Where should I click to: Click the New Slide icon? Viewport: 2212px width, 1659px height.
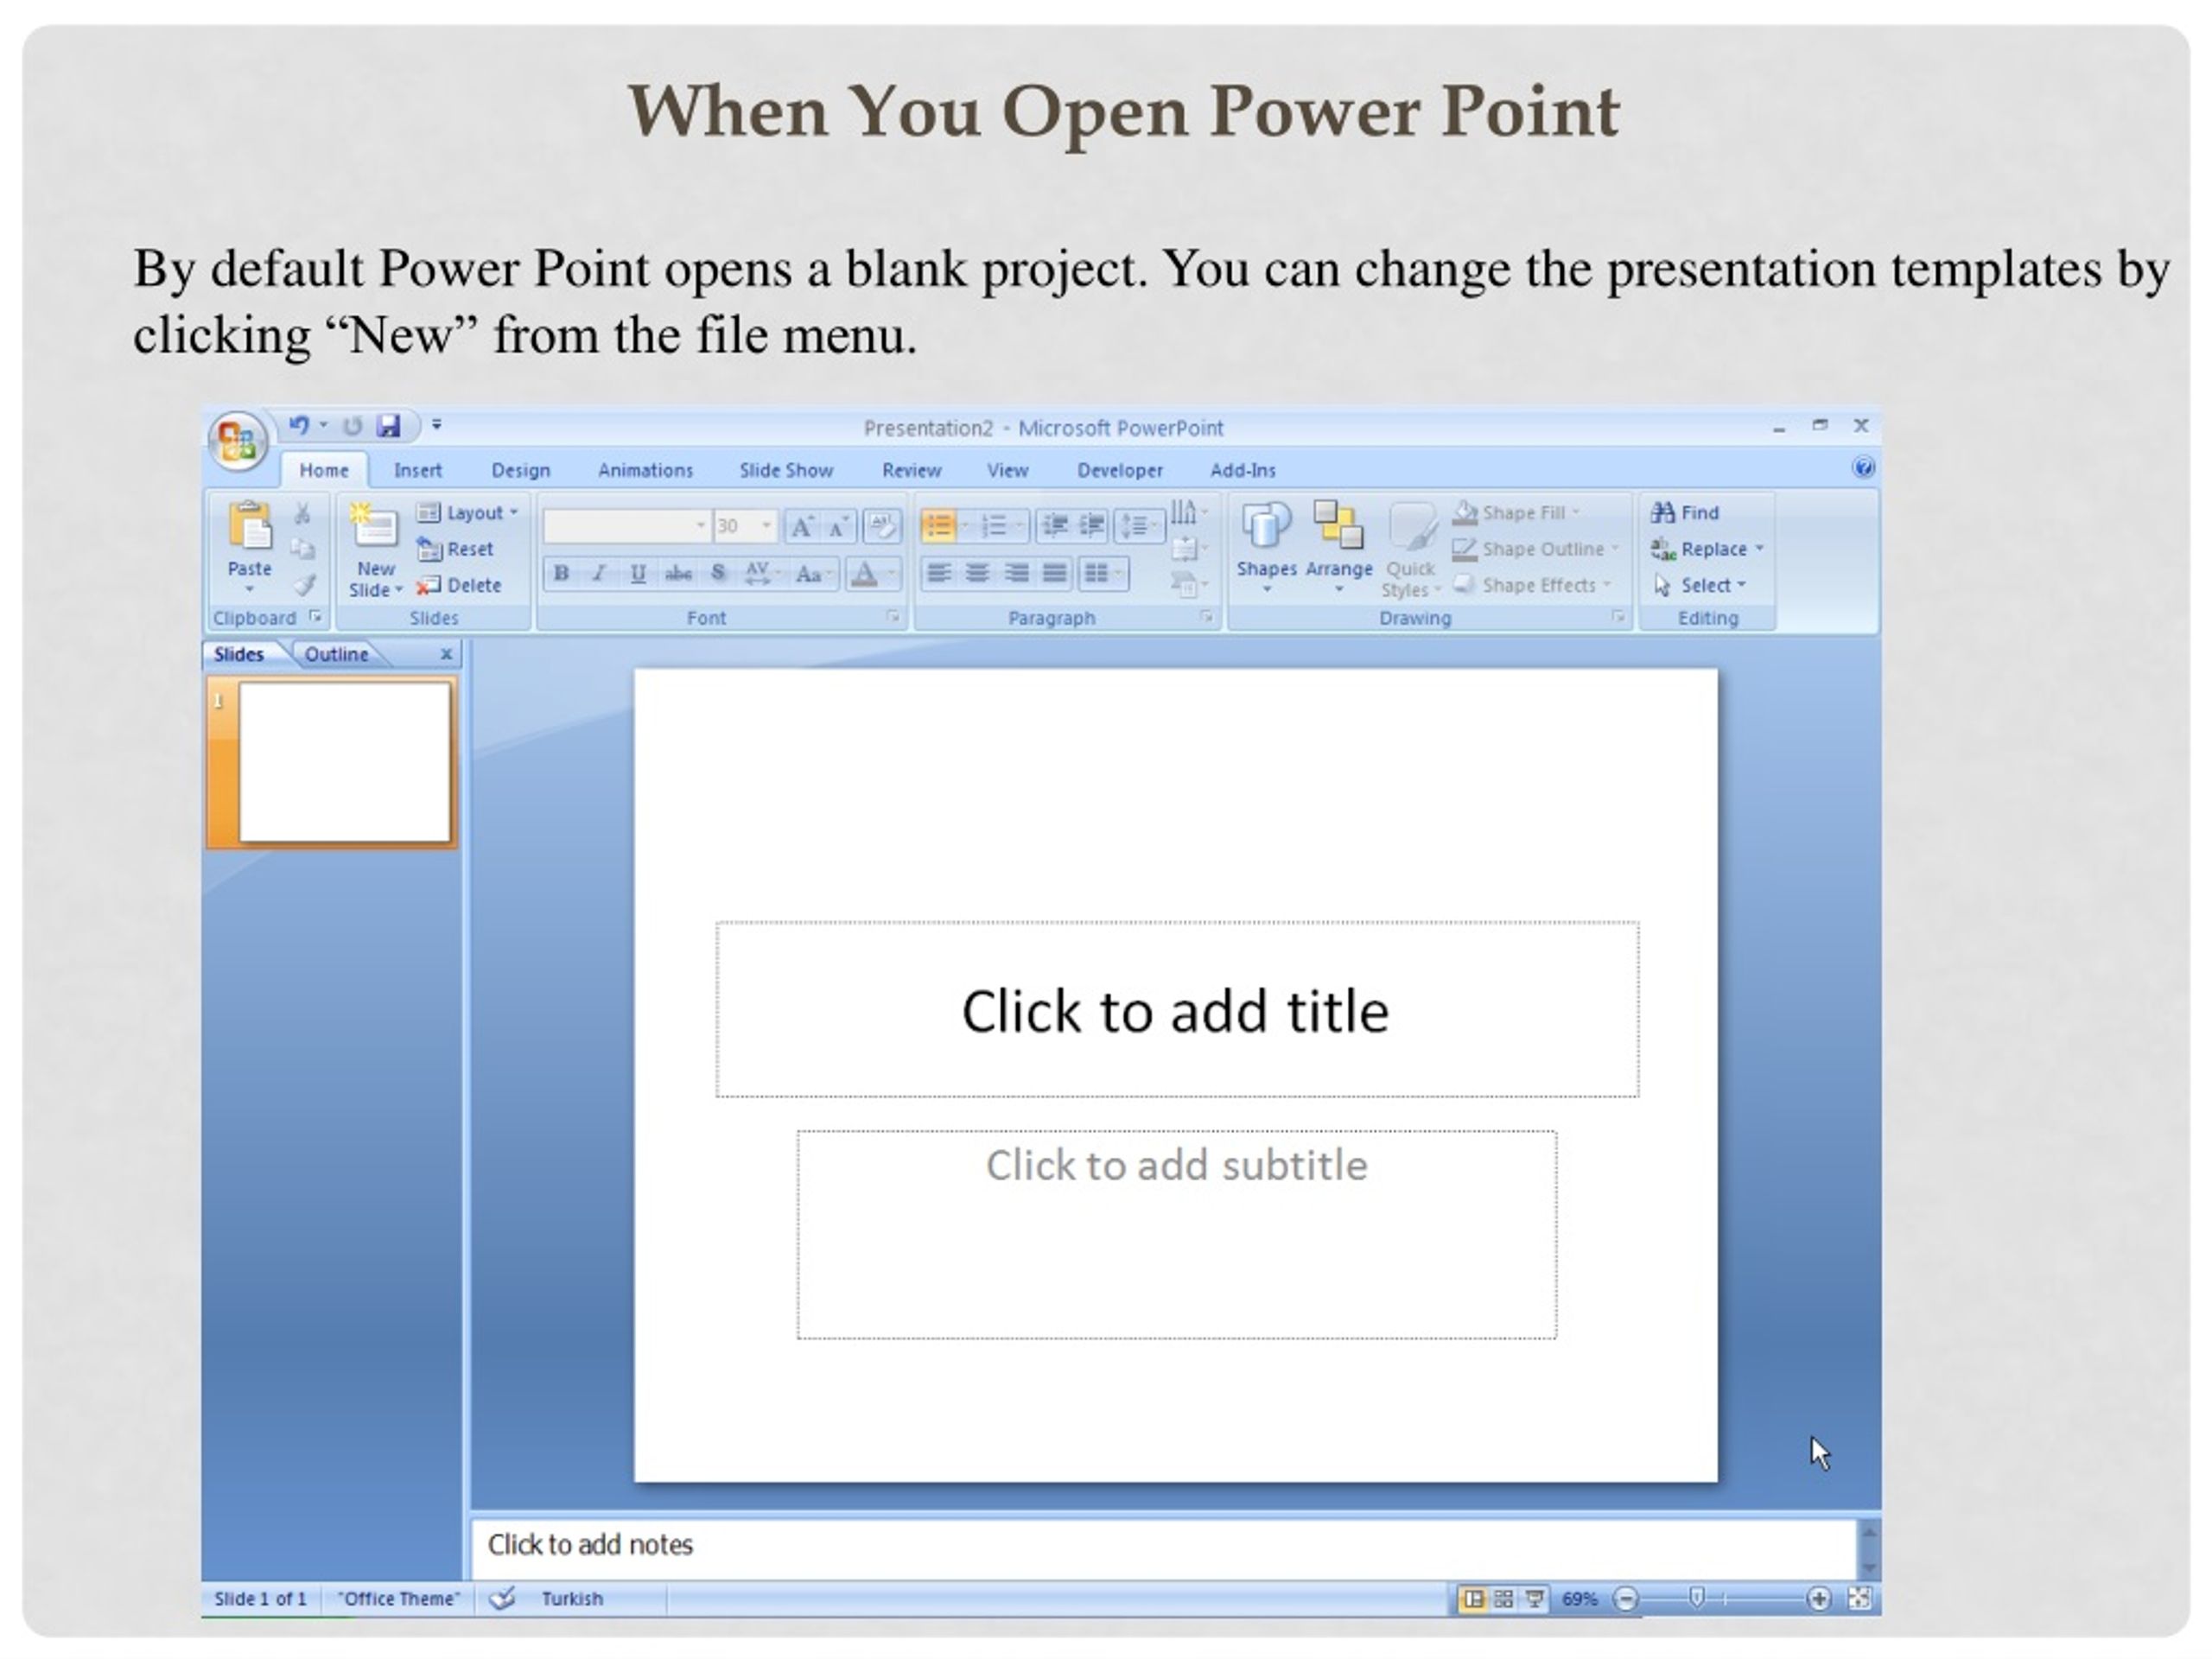point(373,525)
